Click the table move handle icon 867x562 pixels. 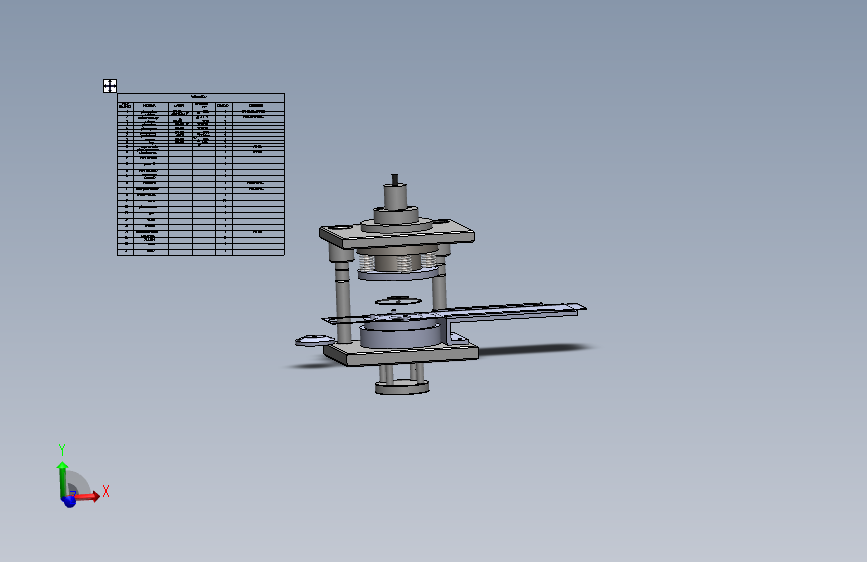[109, 86]
